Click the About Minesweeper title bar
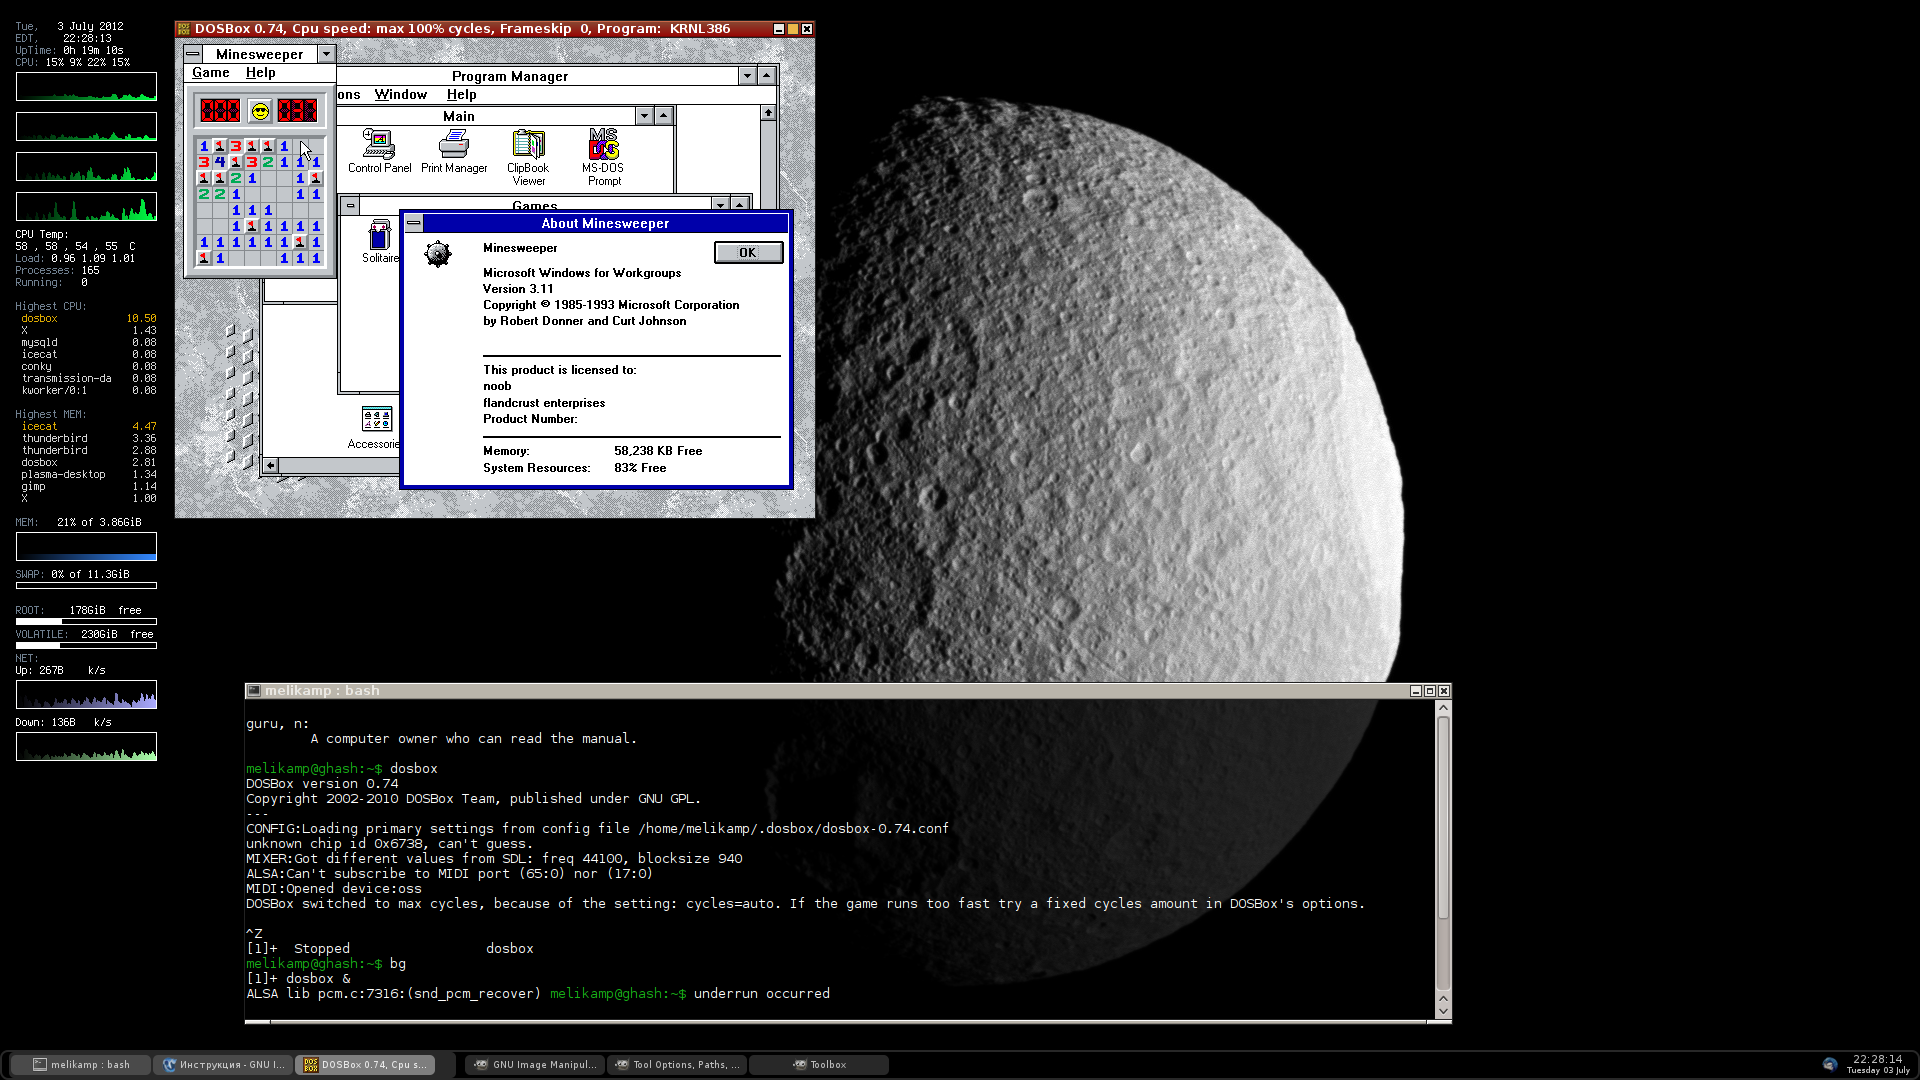 (x=605, y=223)
